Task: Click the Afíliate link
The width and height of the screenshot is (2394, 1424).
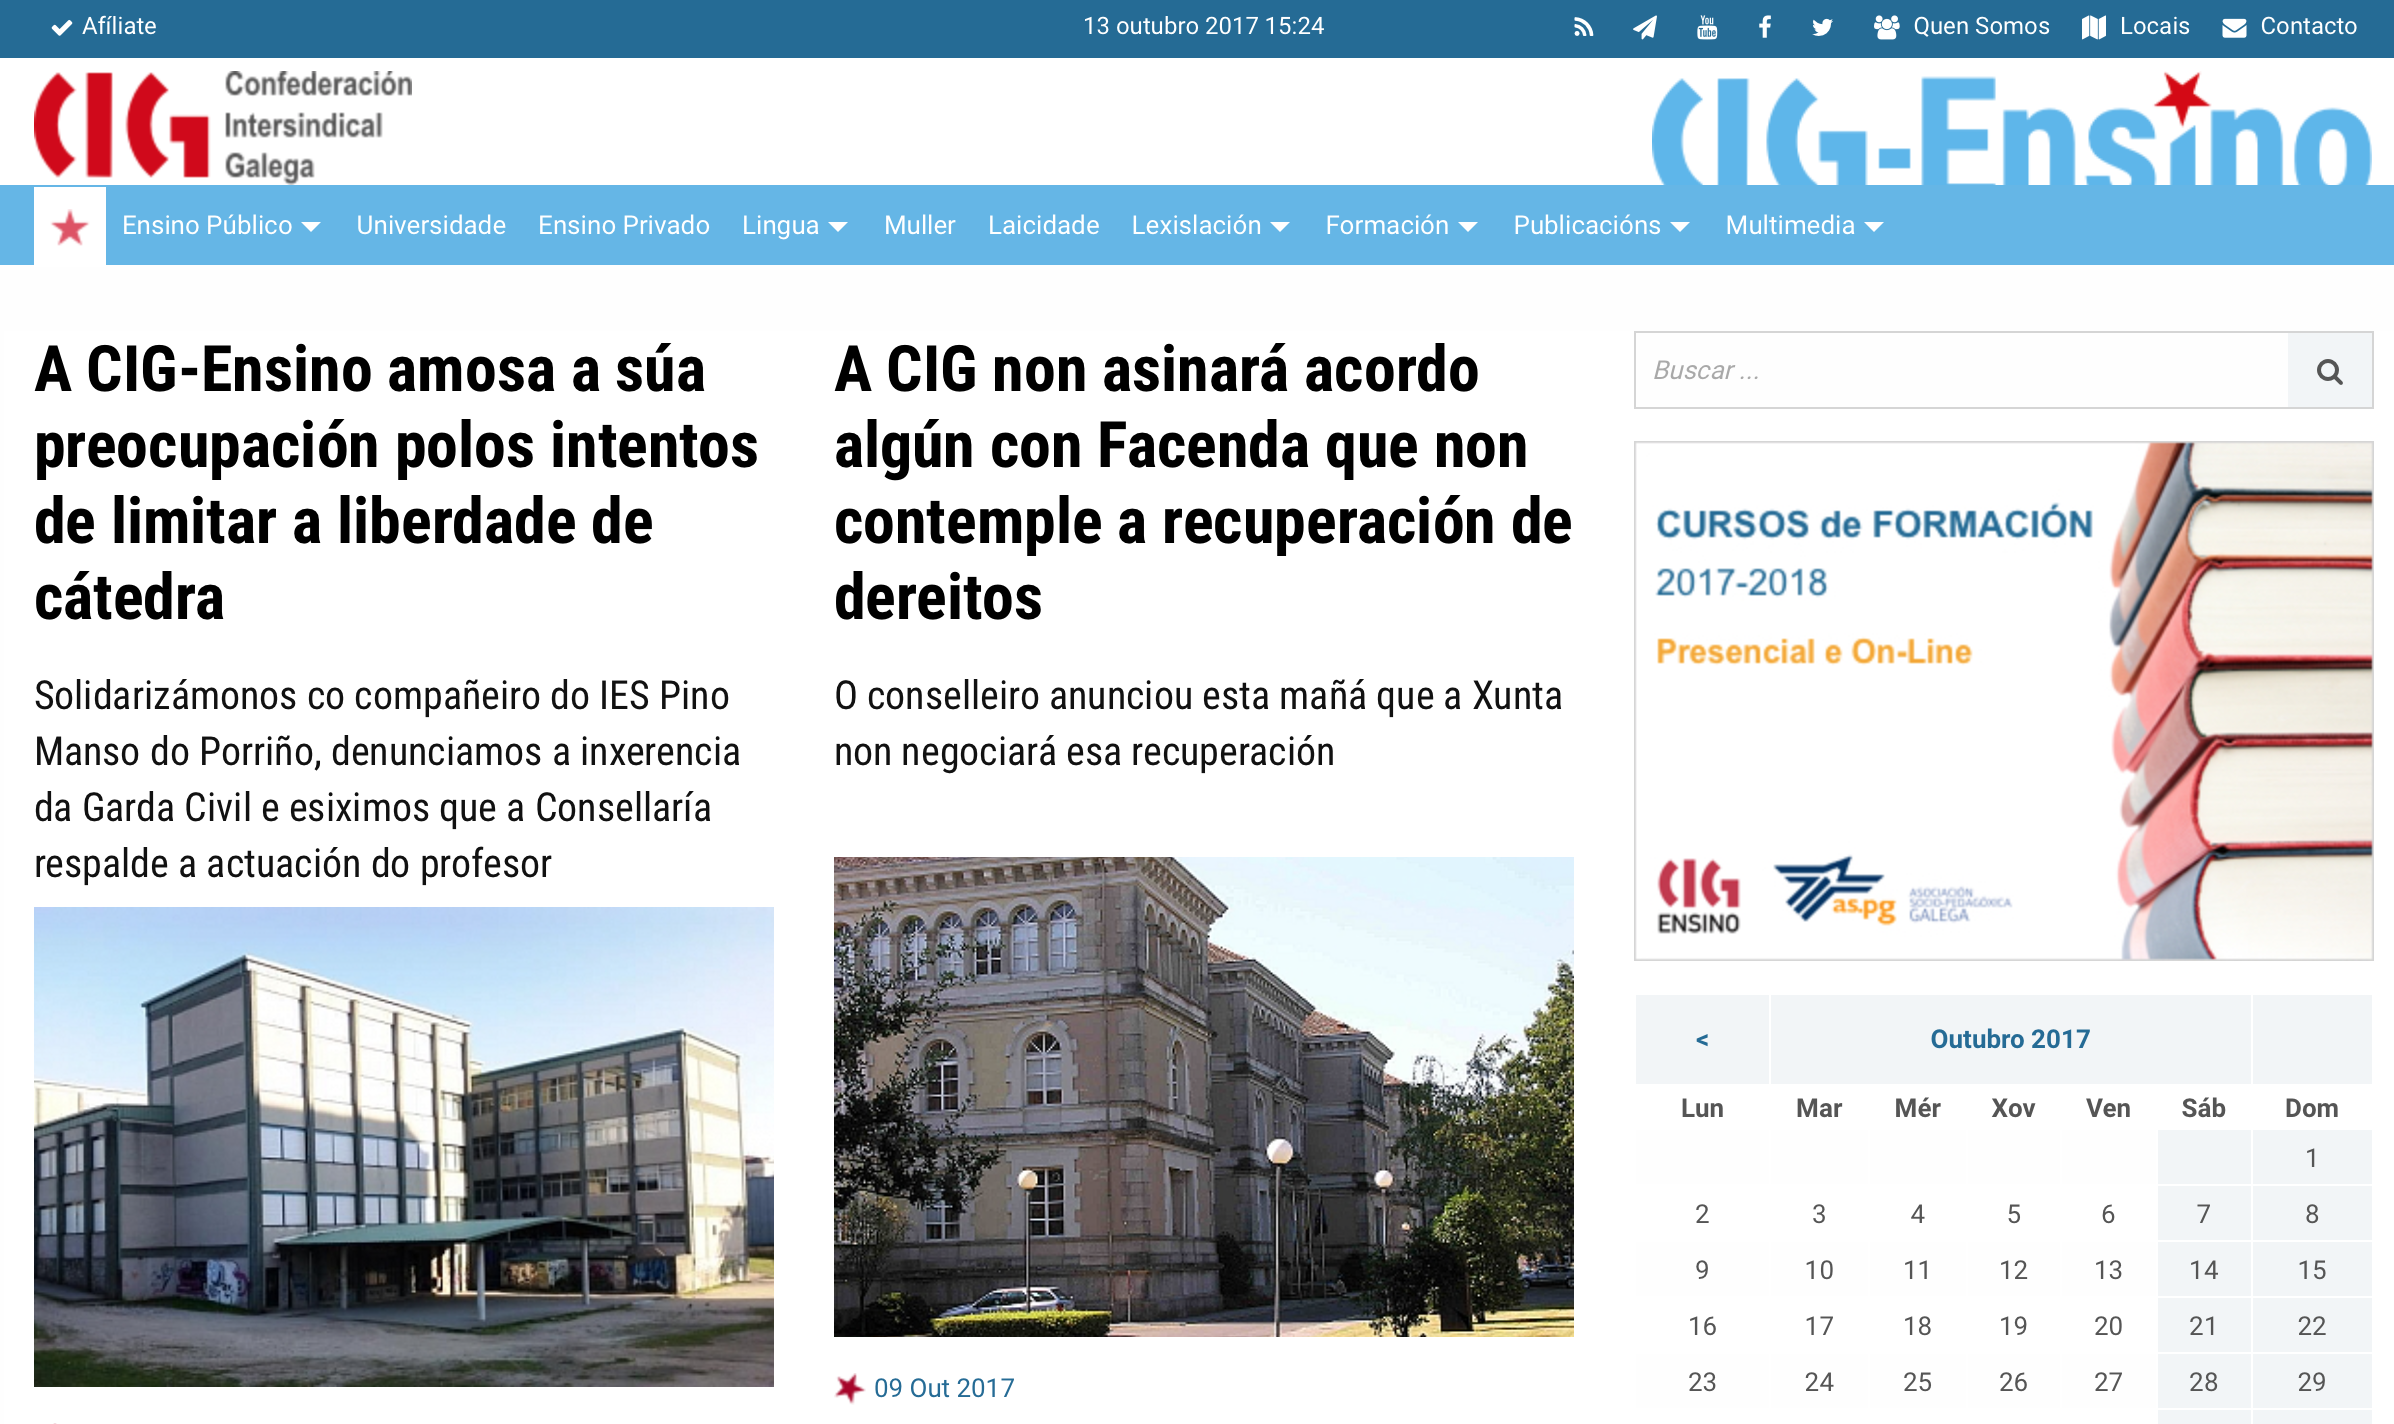Action: click(x=119, y=26)
